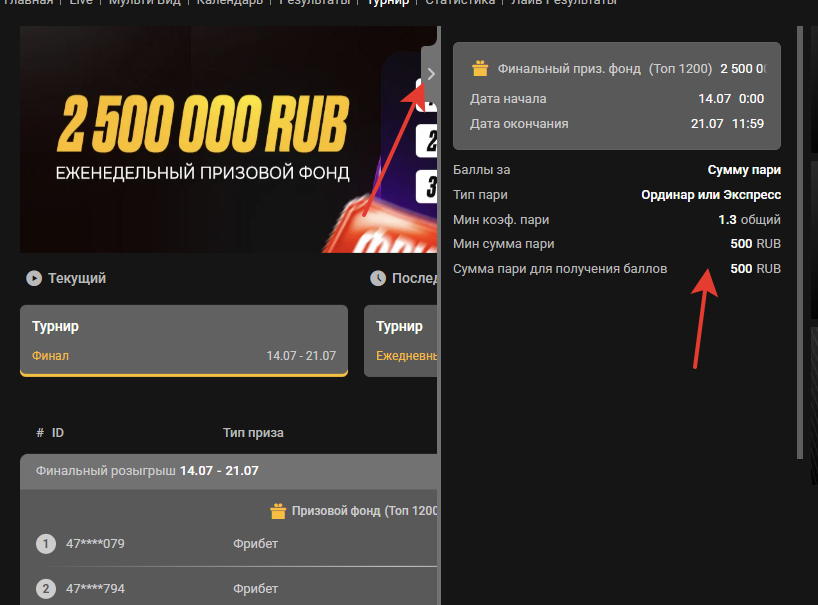Select the rank 2 badge beside 47****794
Viewport: 818px width, 605px height.
coord(45,588)
